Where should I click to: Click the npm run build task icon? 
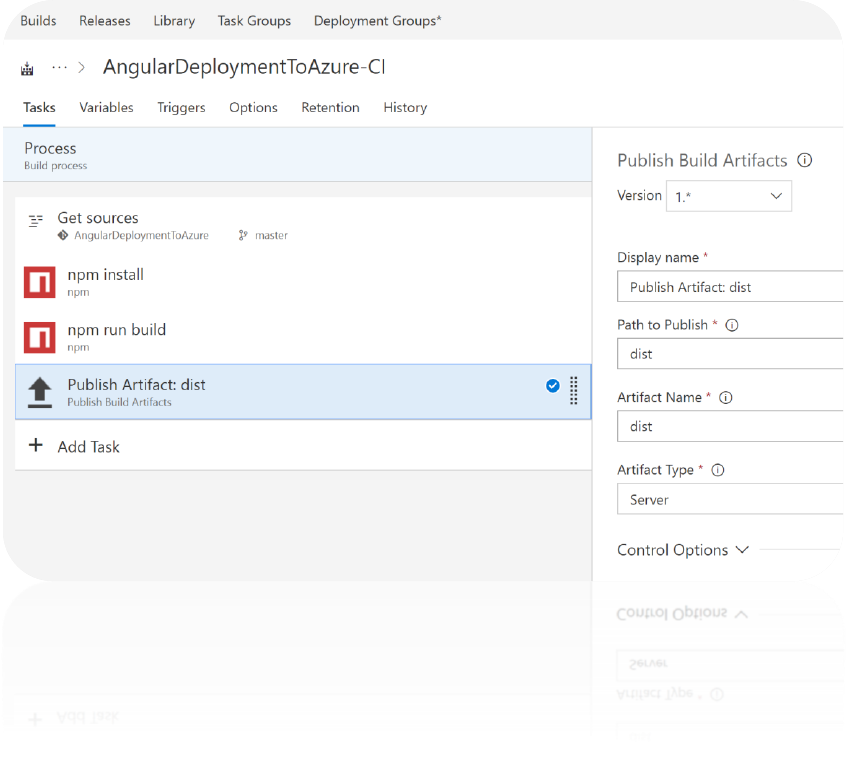pos(39,337)
